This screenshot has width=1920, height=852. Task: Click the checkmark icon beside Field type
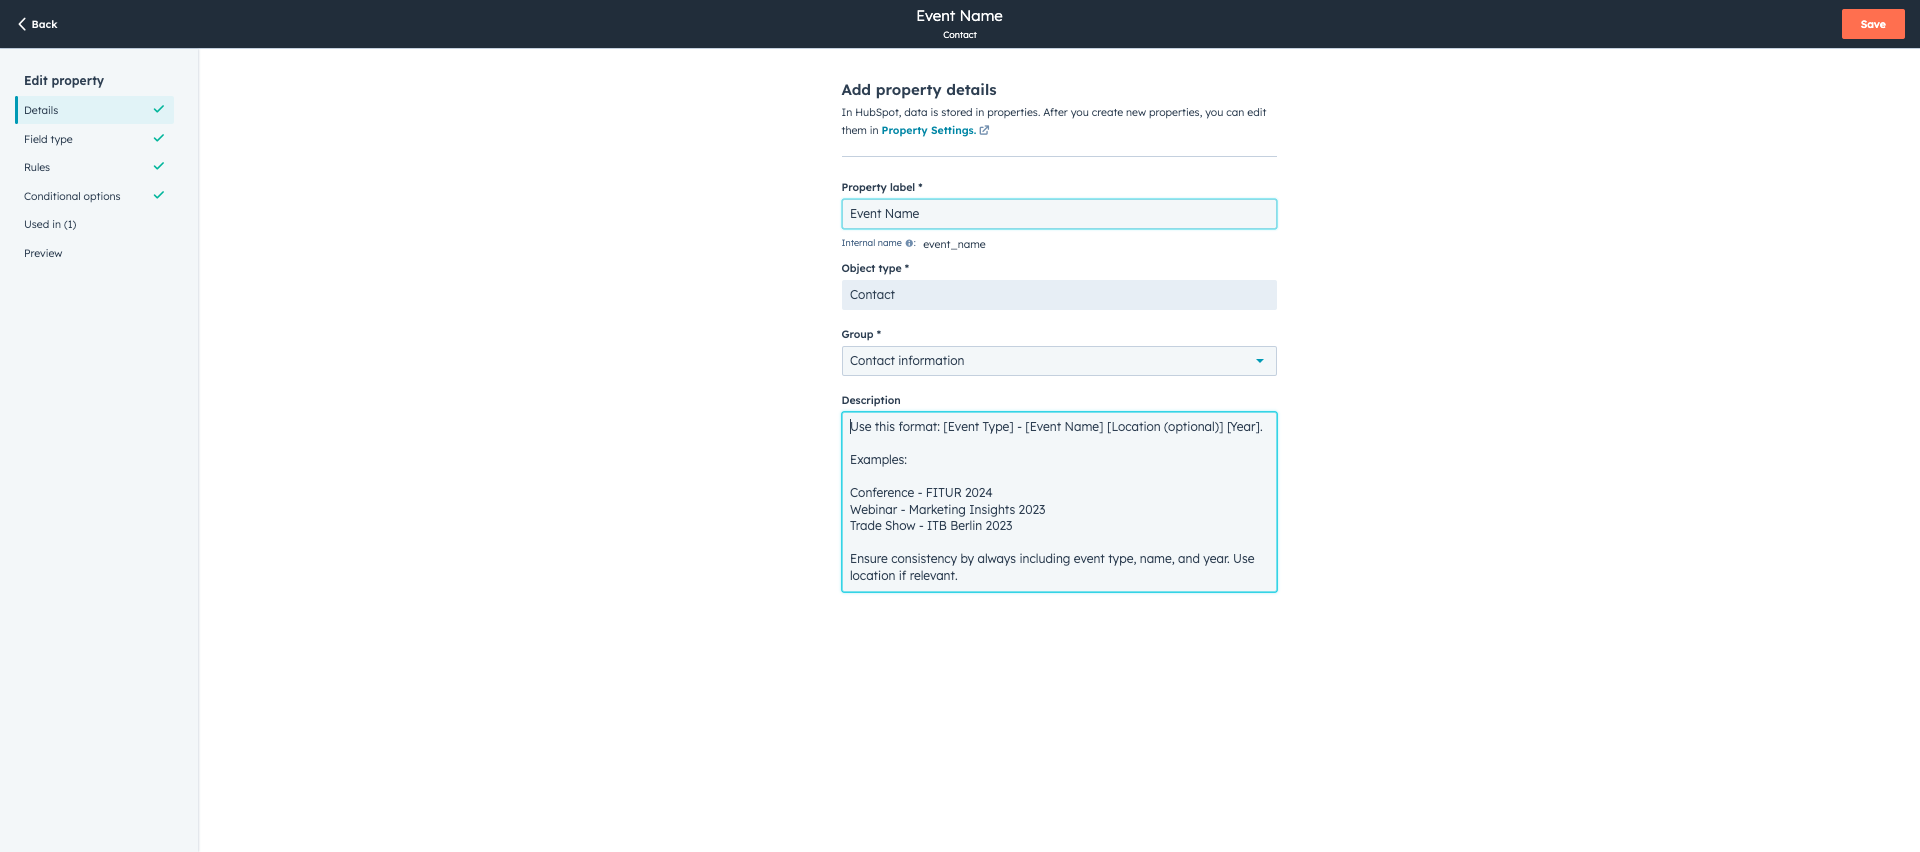pos(158,138)
